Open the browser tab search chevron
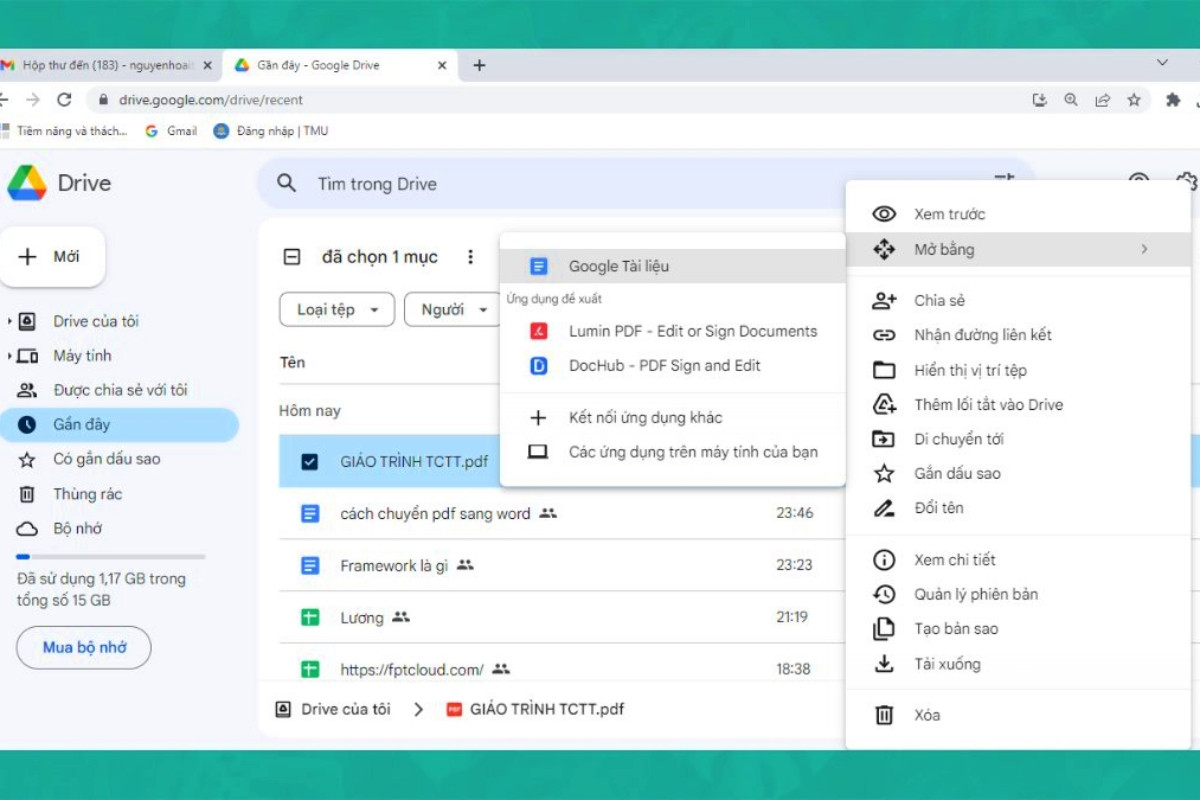Image resolution: width=1200 pixels, height=800 pixels. tap(1162, 62)
